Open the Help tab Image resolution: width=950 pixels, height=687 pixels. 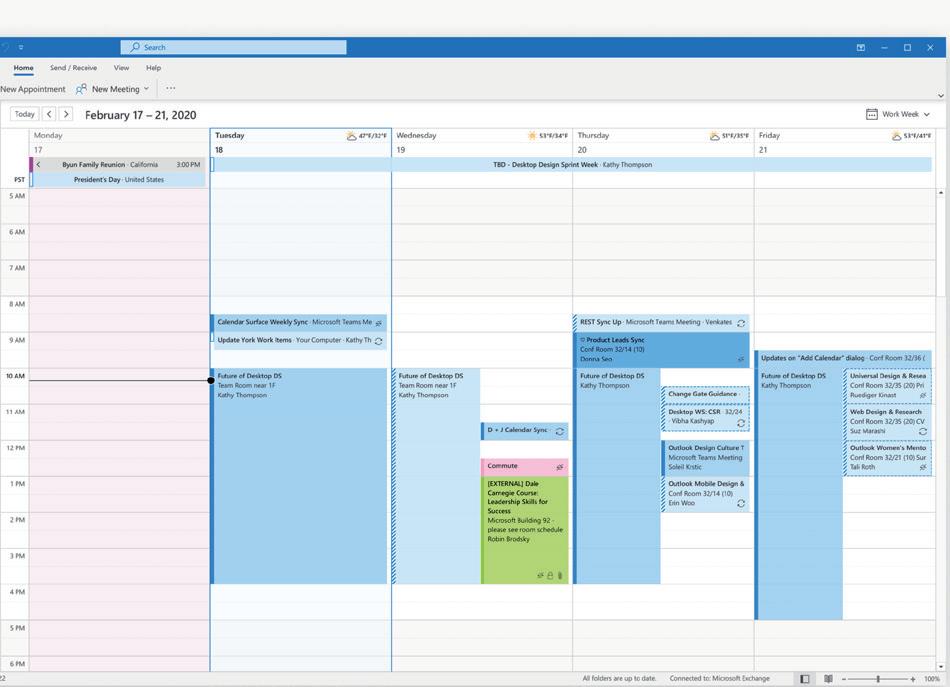pyautogui.click(x=153, y=68)
